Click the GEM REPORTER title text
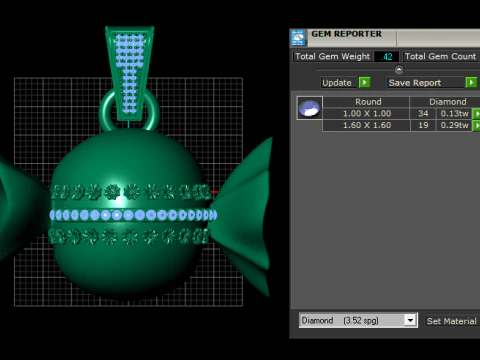The image size is (480, 360). coord(347,34)
